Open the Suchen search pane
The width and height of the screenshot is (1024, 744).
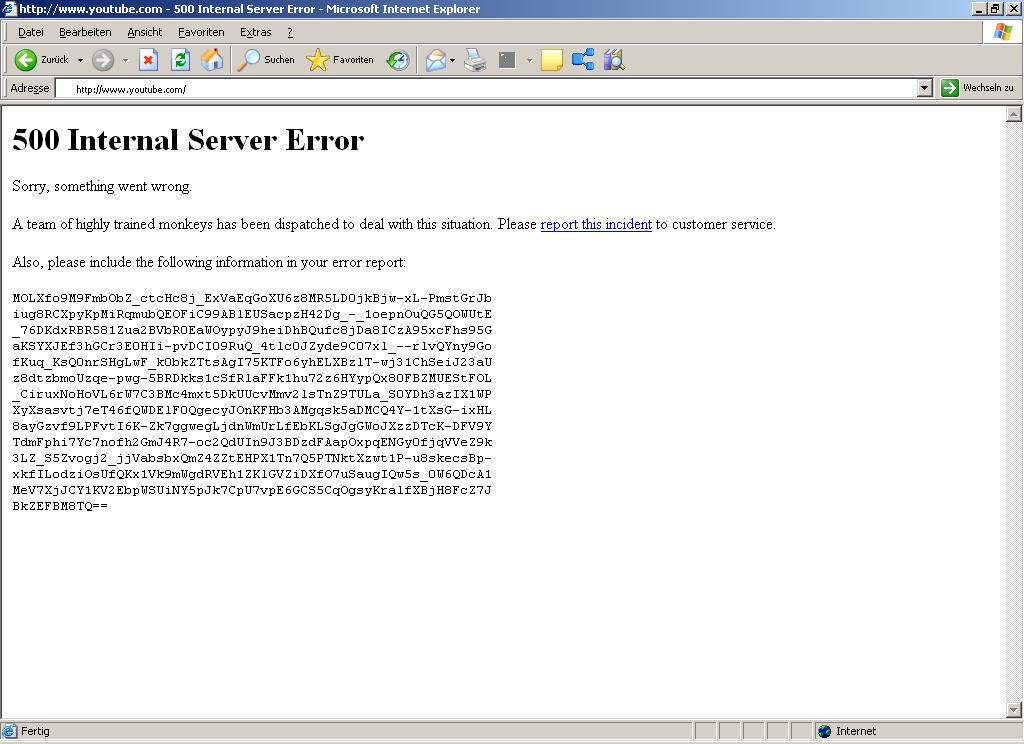coord(266,60)
